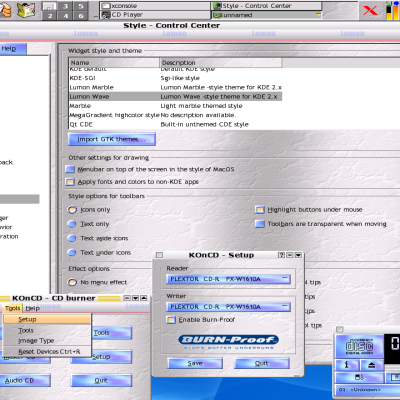Image resolution: width=400 pixels, height=400 pixels.
Task: Switch to virtual desktop 3
Action: point(66,6)
